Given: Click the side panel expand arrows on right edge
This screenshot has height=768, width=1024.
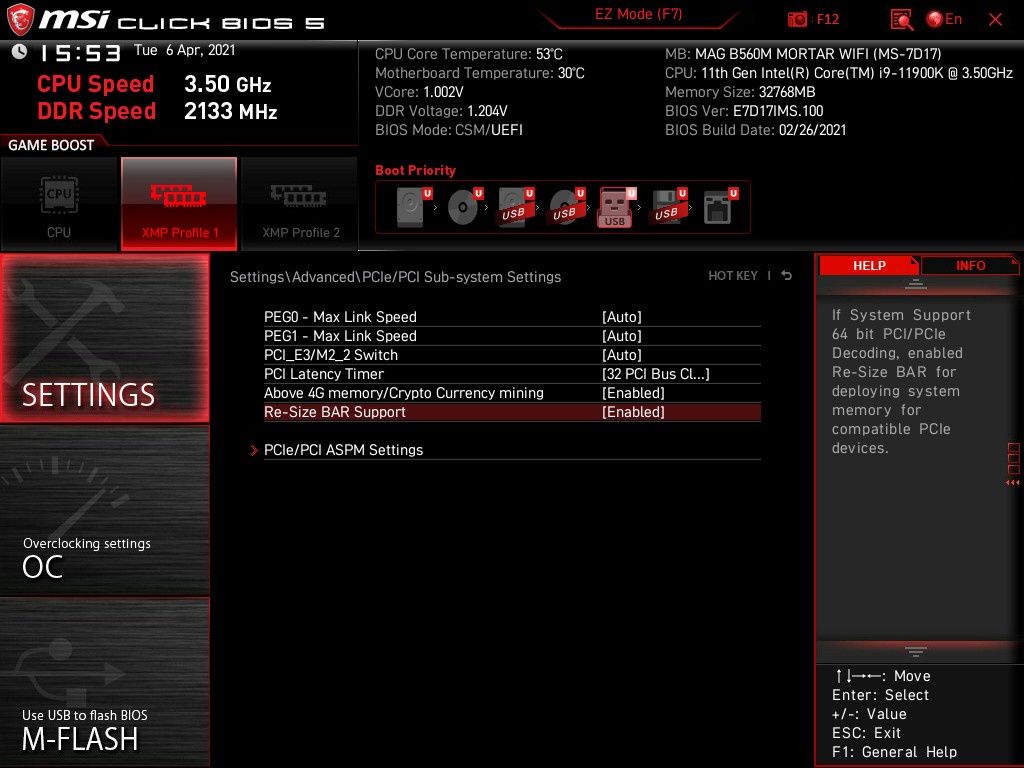Looking at the screenshot, I should pos(1012,483).
